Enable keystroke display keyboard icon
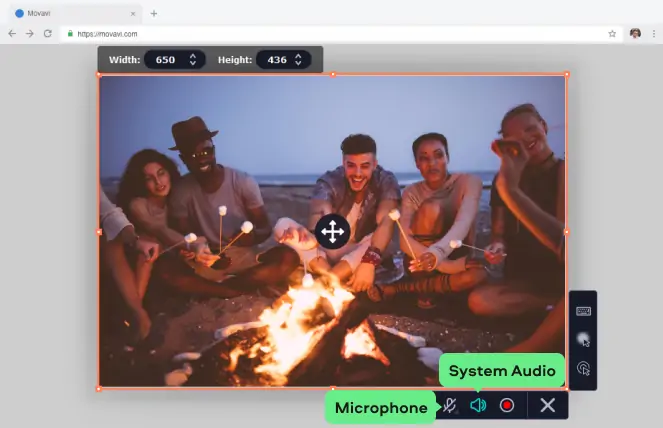The height and width of the screenshot is (428, 663). coord(584,311)
